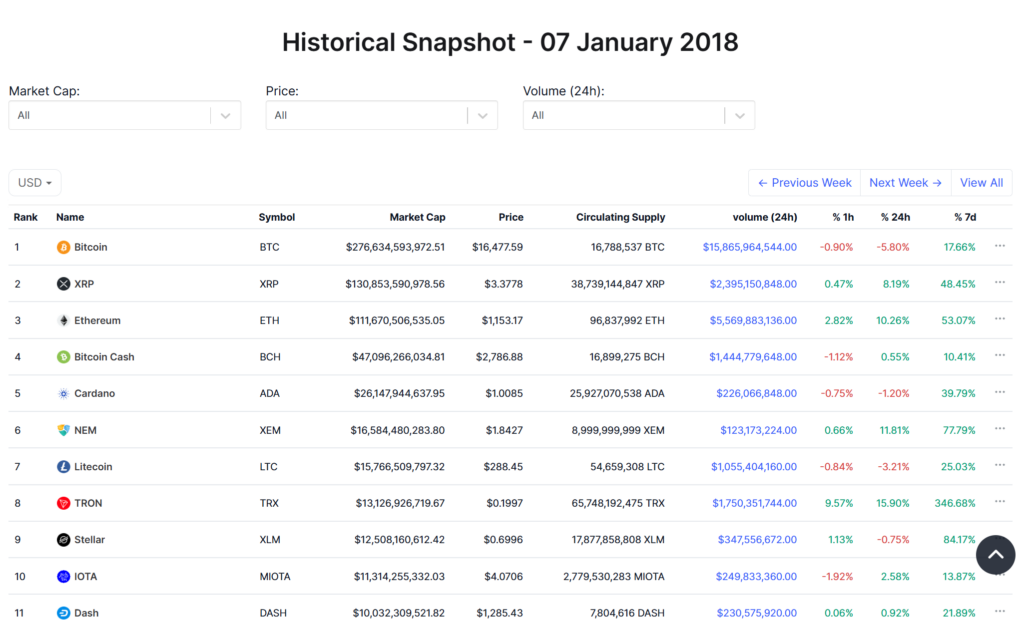Open the Dash name link
The height and width of the screenshot is (628, 1024).
point(86,613)
